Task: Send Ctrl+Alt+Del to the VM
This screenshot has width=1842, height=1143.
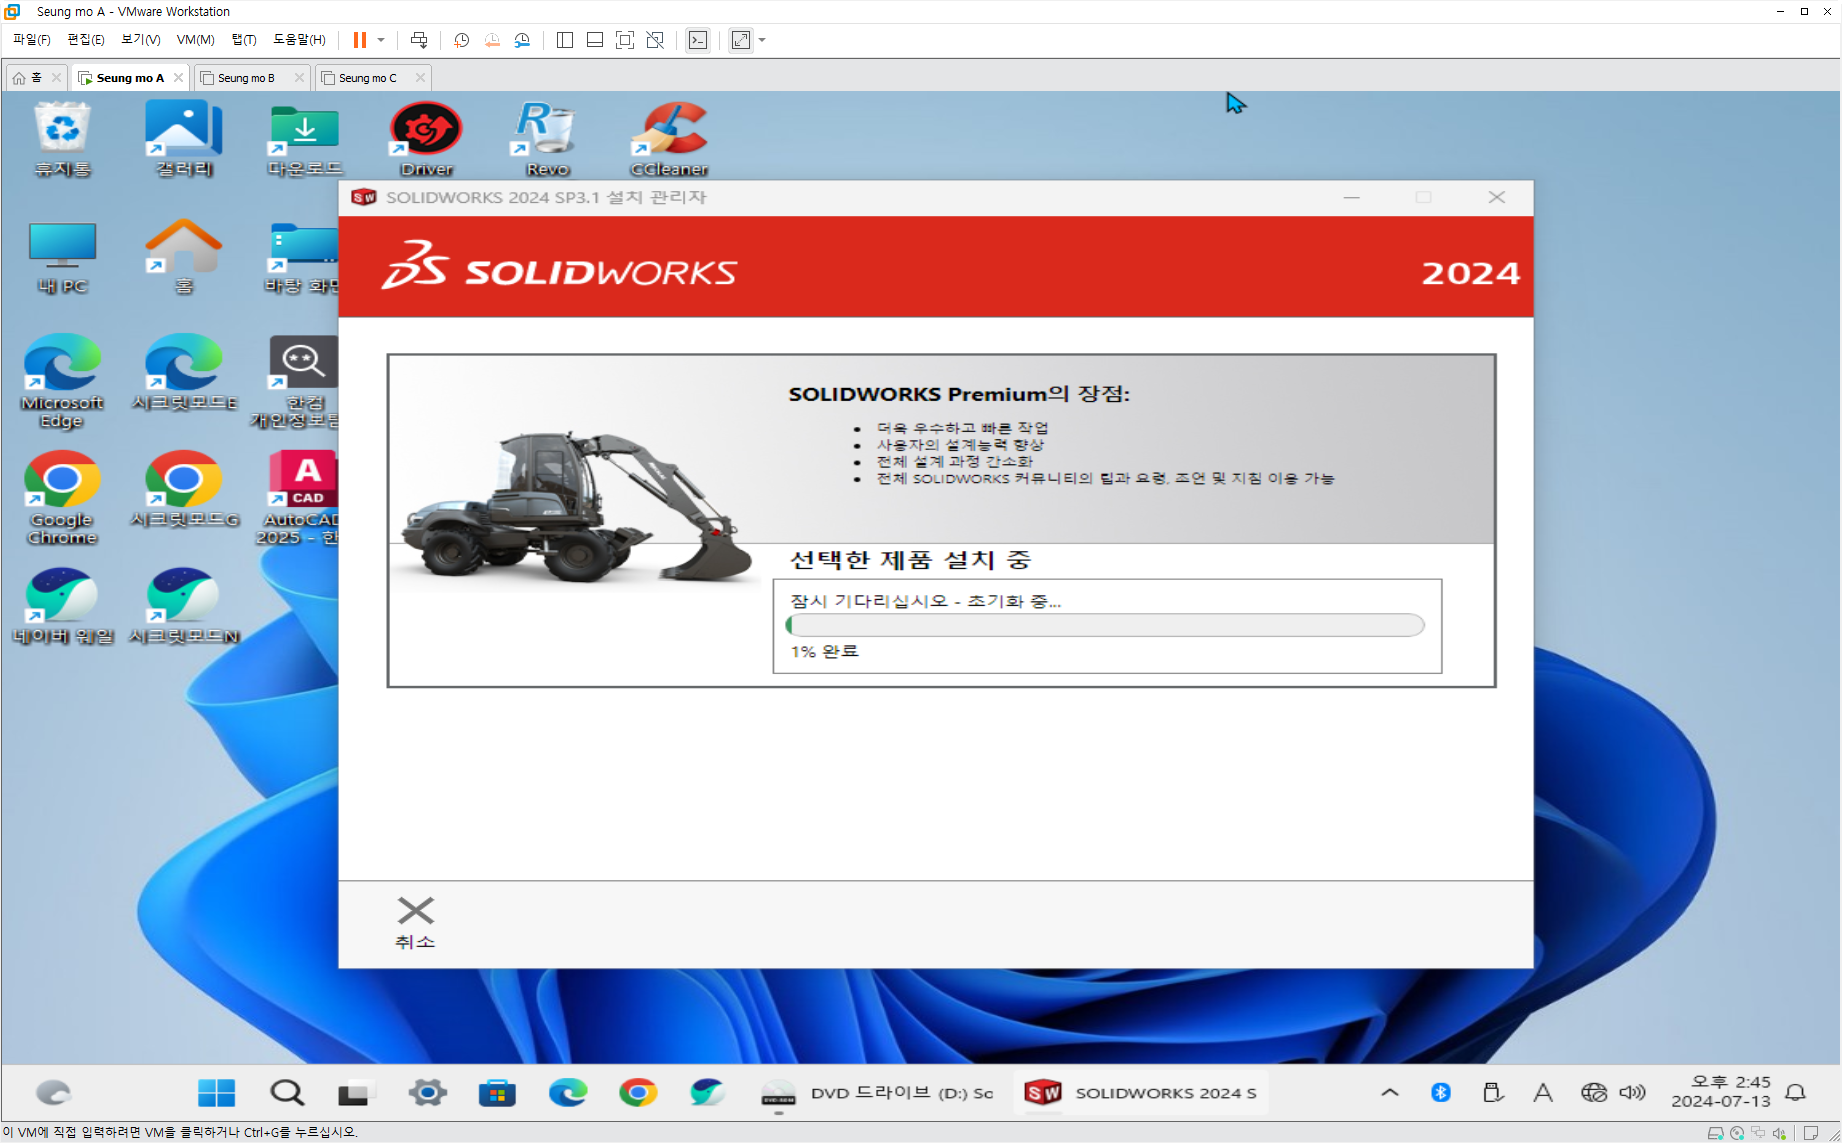Action: 419,40
